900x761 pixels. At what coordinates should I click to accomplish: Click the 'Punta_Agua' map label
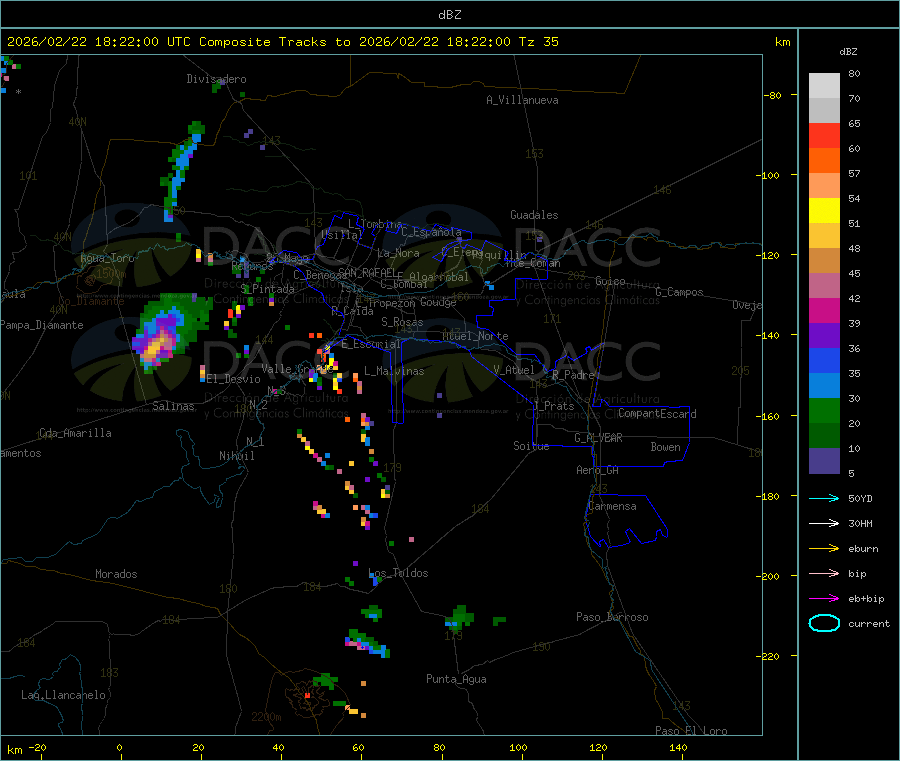(456, 680)
